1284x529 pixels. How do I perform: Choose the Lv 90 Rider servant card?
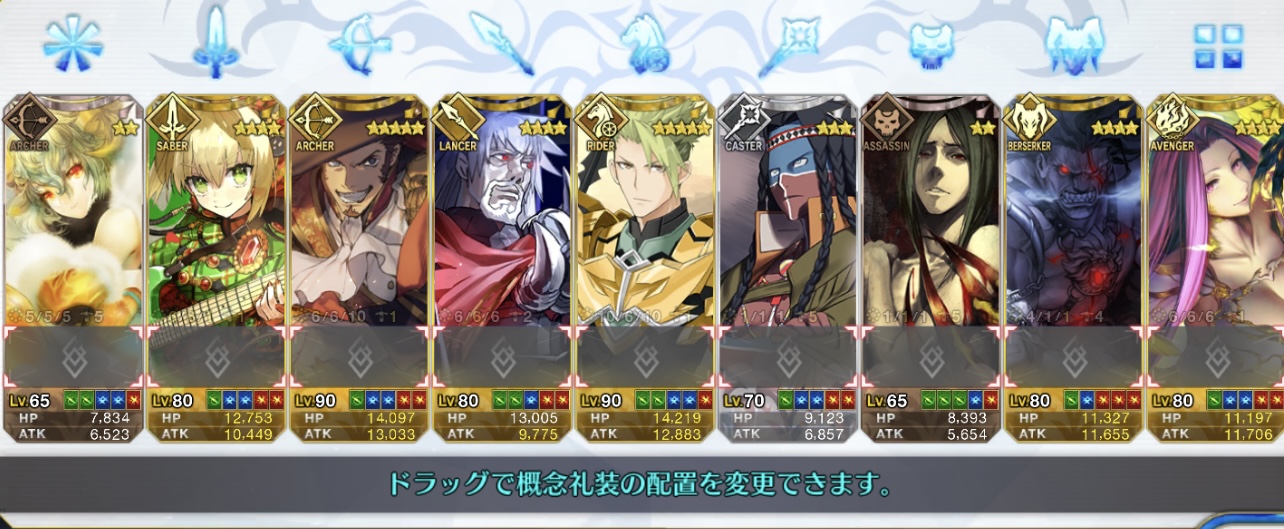tap(644, 268)
